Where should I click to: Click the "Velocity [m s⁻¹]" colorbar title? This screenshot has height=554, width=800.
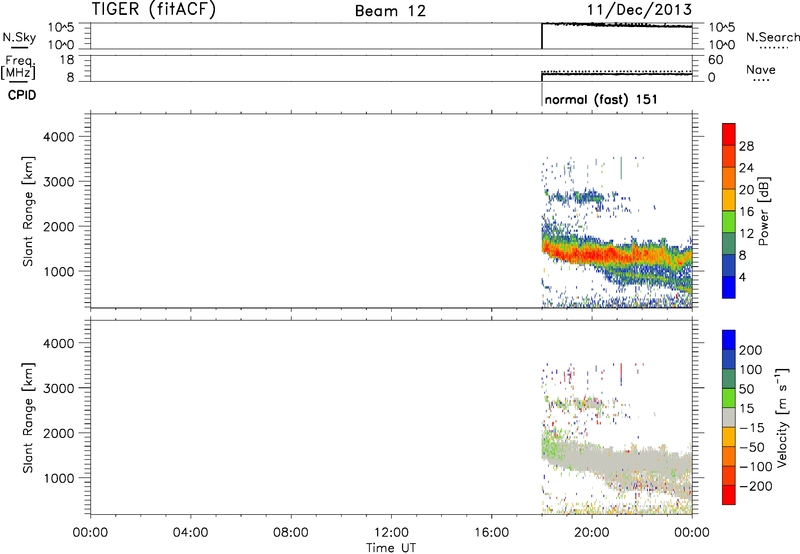pyautogui.click(x=781, y=417)
